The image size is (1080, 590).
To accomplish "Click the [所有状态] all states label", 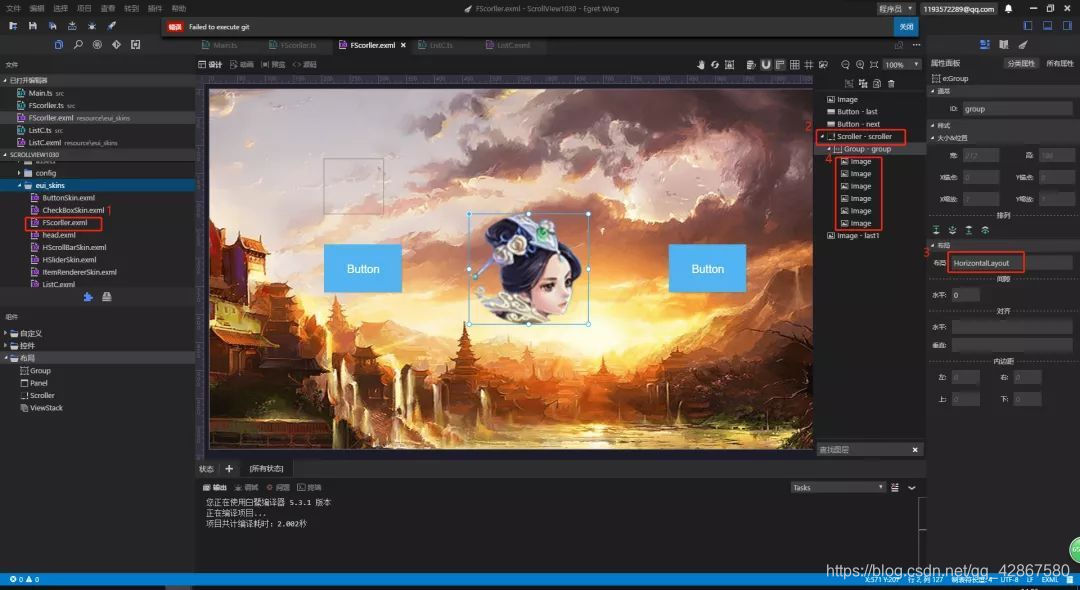I will tap(267, 469).
